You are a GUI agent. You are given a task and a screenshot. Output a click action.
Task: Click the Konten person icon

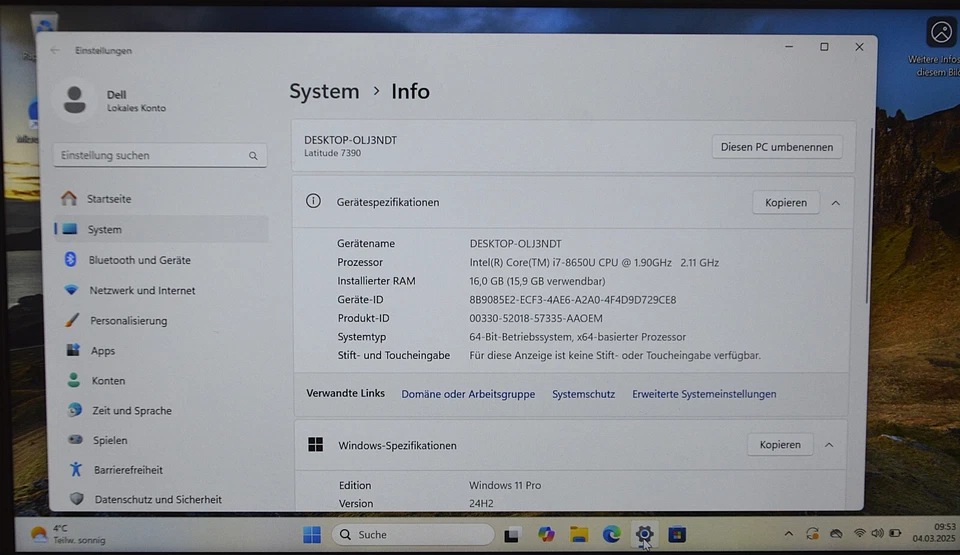point(73,380)
